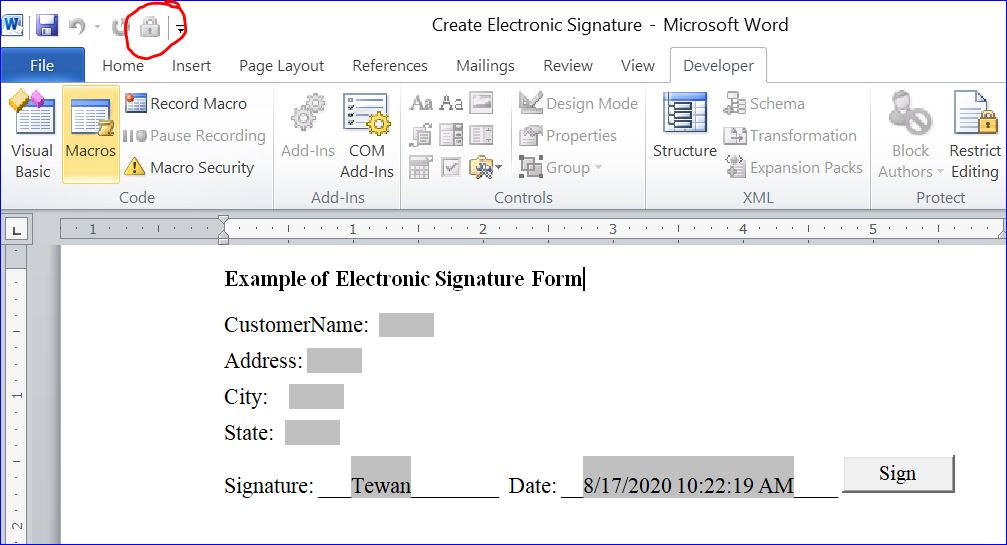
Task: Click the Signature field containing Tewan
Action: tap(381, 477)
